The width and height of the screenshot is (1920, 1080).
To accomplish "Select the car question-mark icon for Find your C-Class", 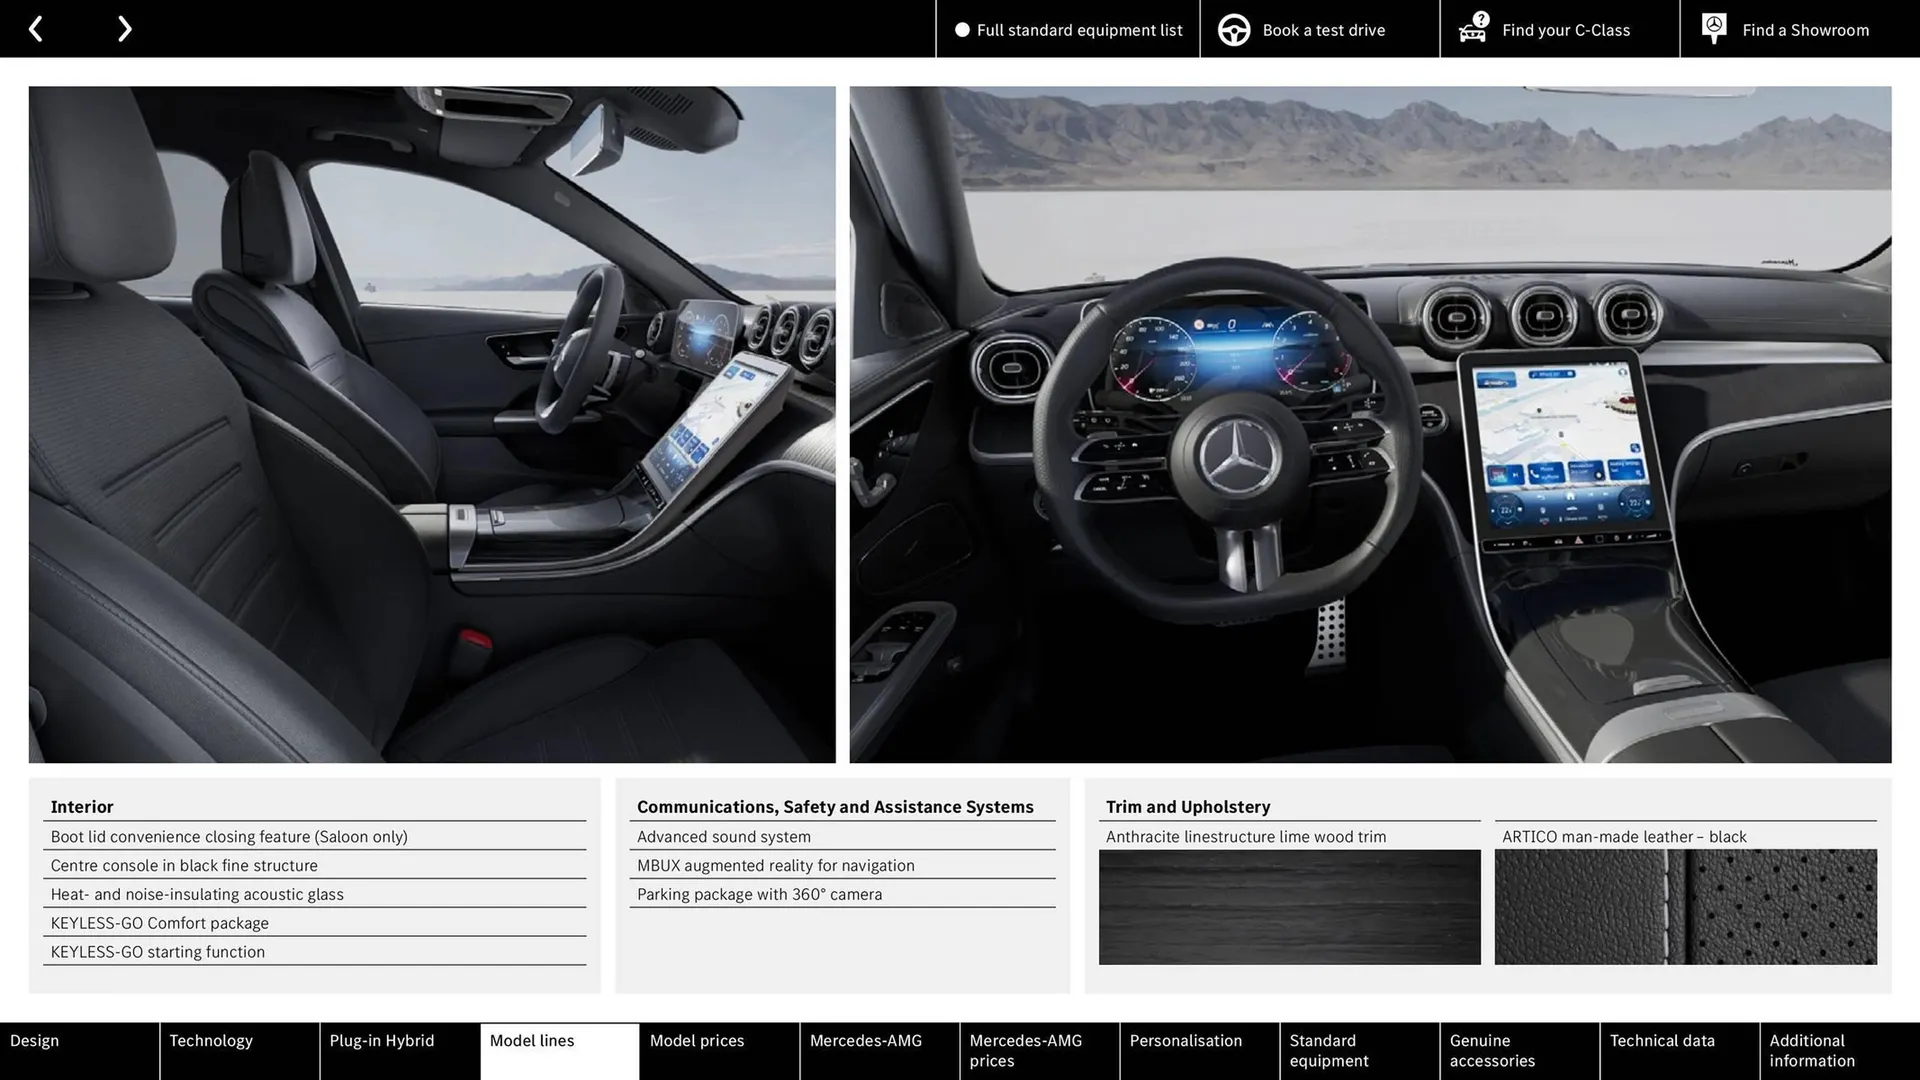I will [1472, 29].
